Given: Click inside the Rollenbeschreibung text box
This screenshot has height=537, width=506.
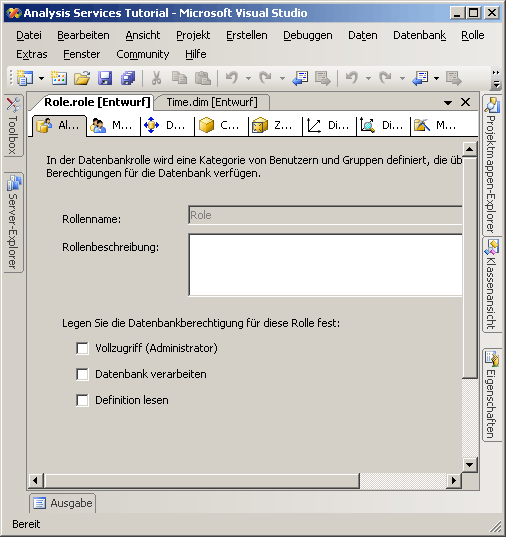Looking at the screenshot, I should (325, 265).
